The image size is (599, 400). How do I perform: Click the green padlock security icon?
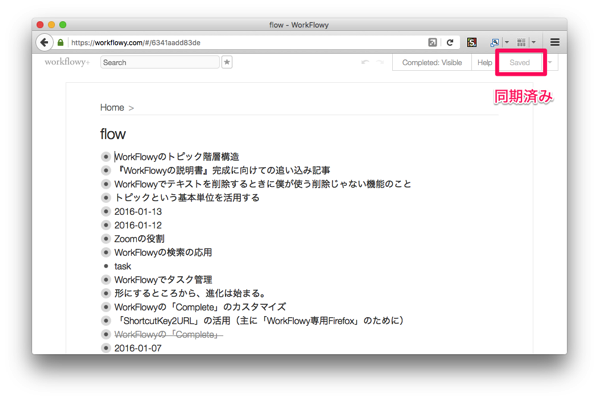tap(60, 42)
